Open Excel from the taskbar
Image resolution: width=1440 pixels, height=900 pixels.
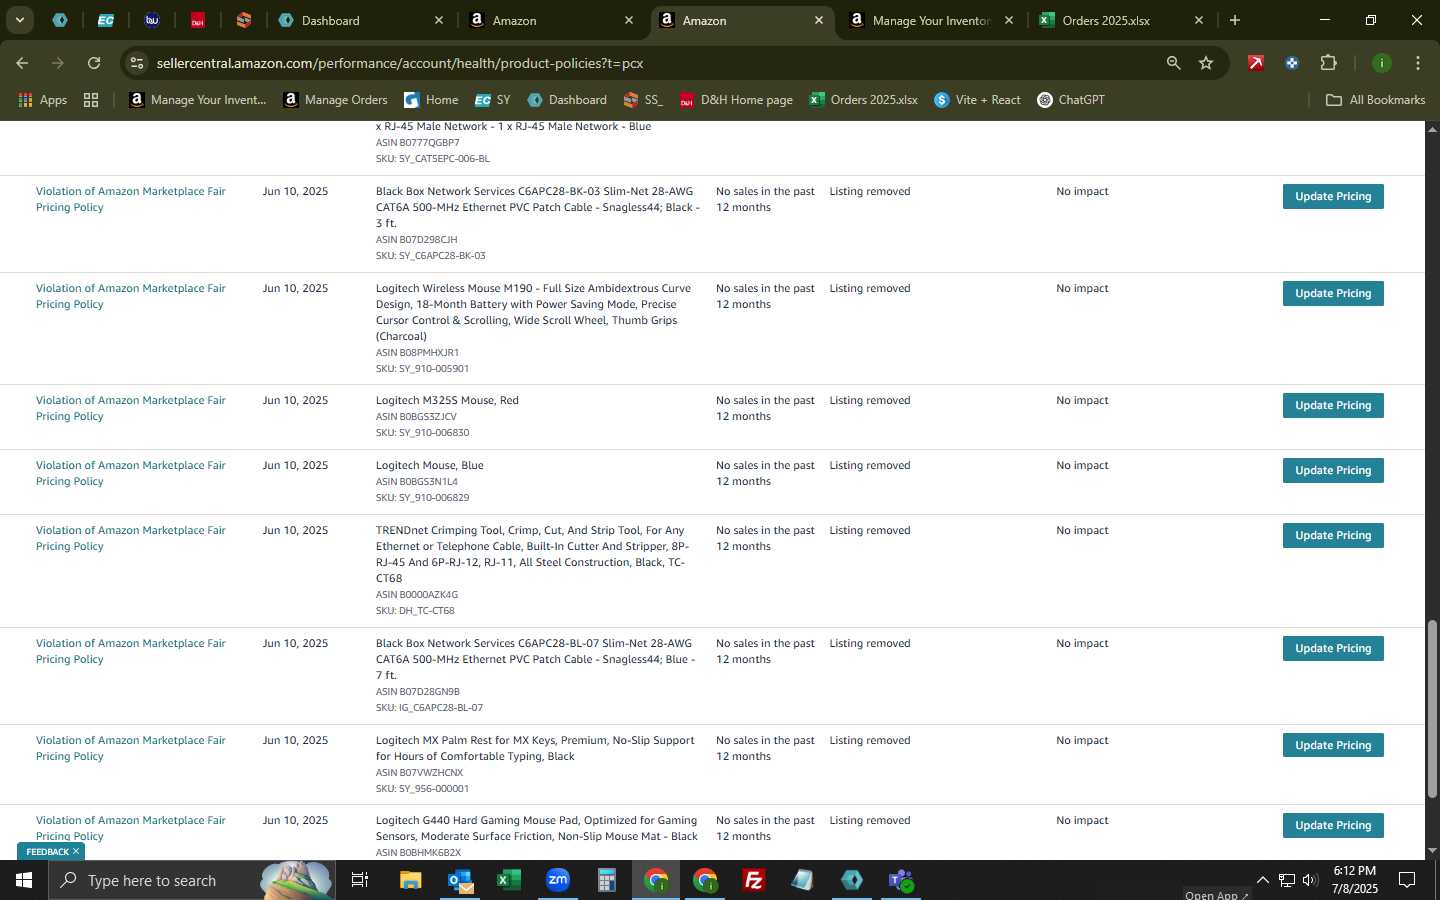click(509, 880)
